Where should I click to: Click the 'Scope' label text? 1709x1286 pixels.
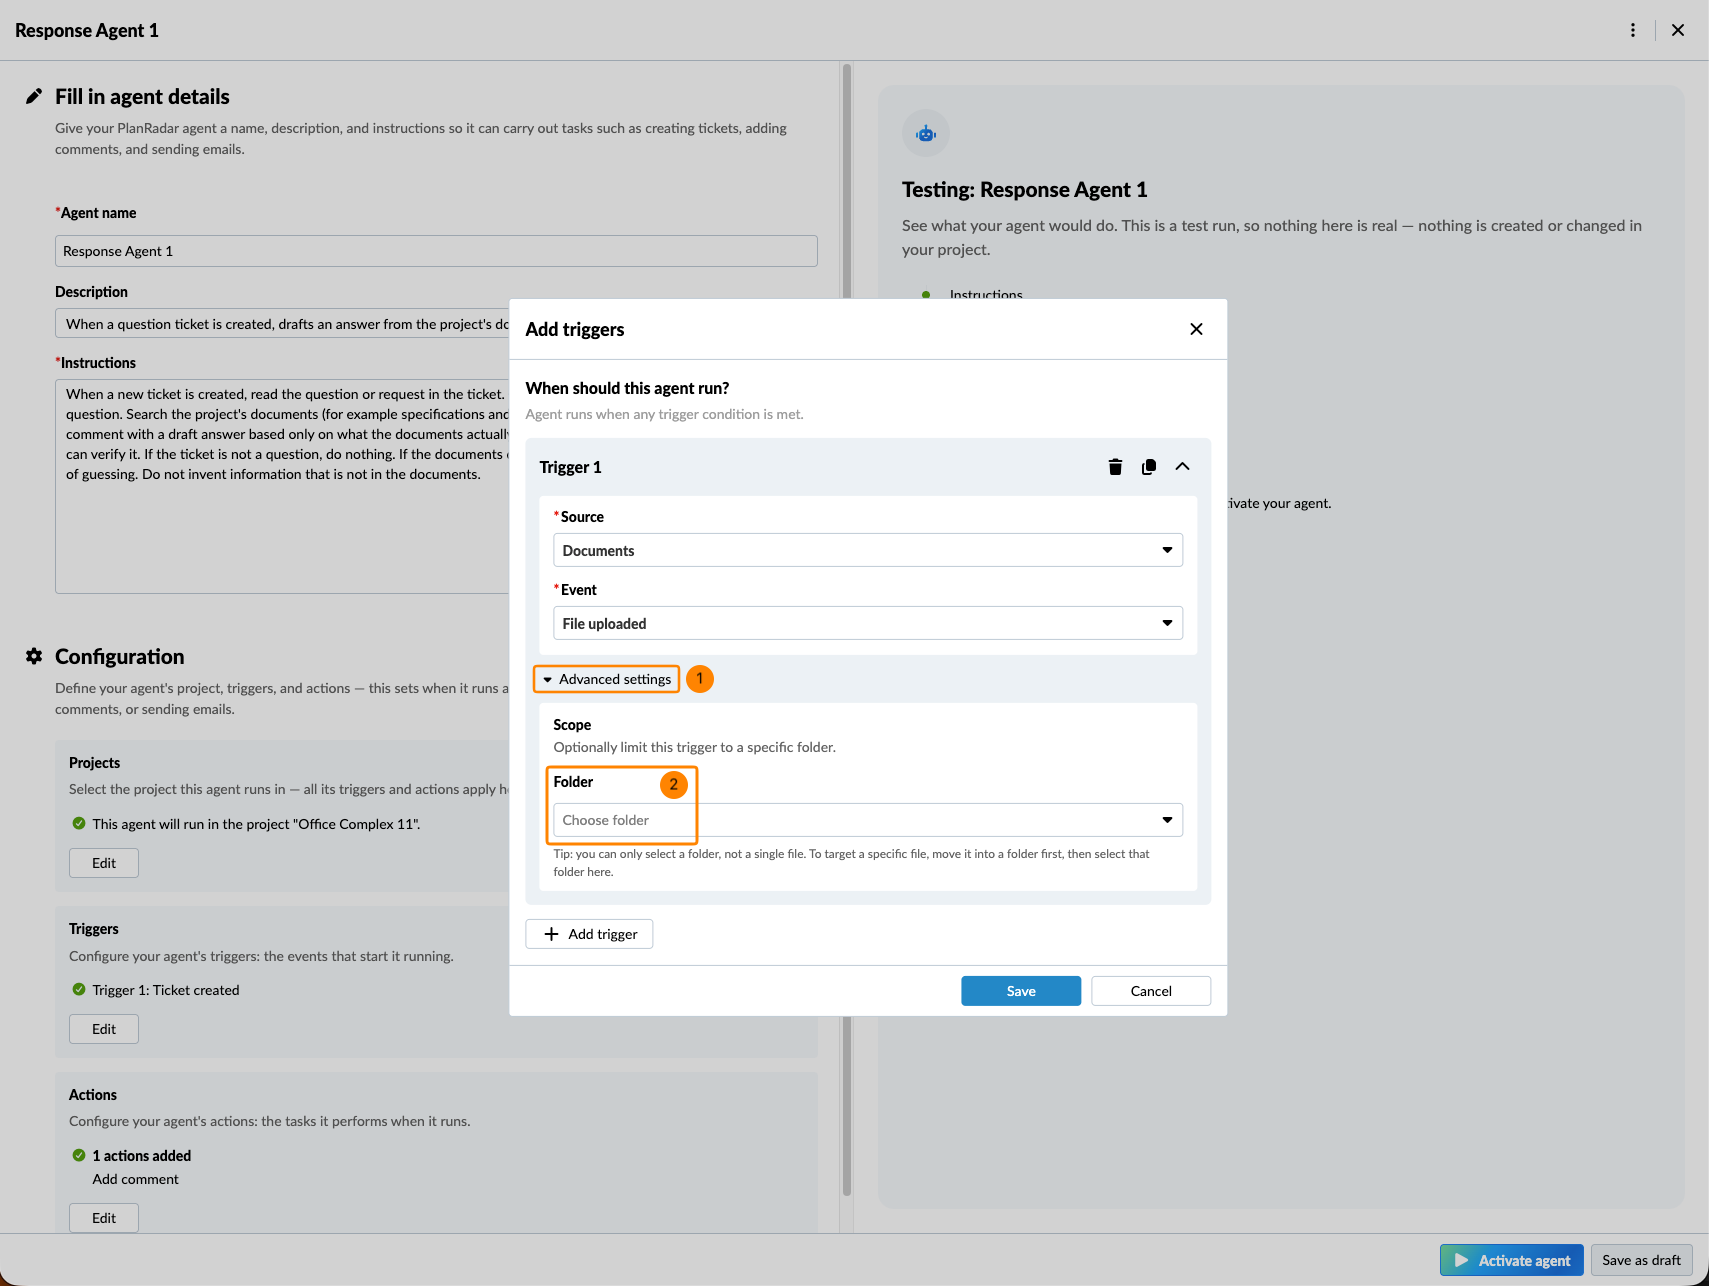coord(572,725)
